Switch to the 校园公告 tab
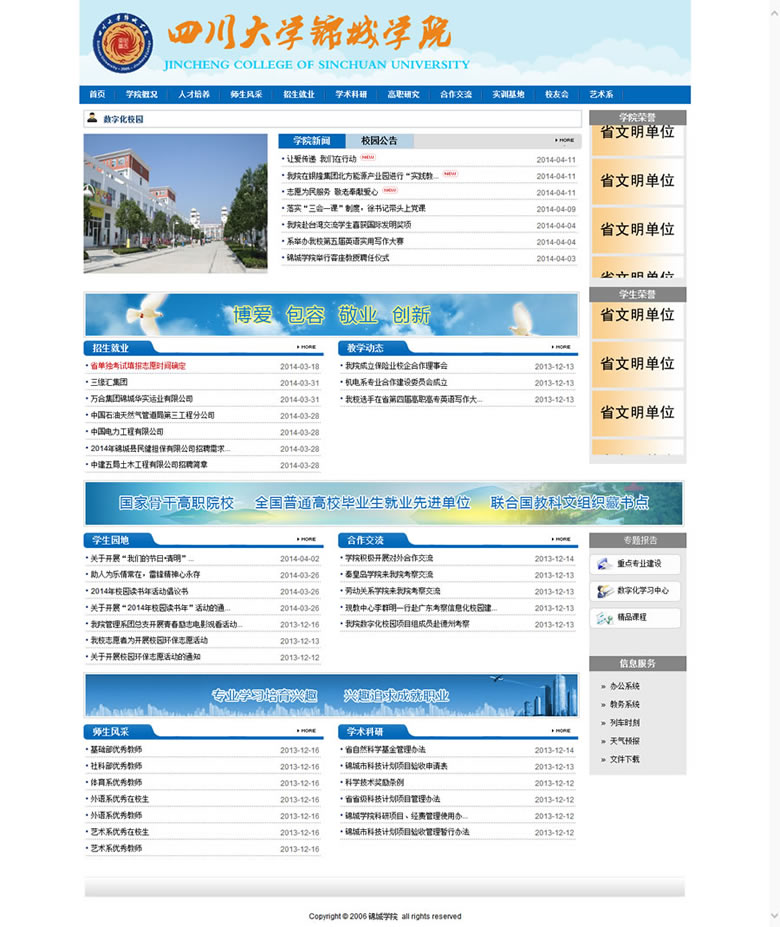This screenshot has width=780, height=927. coord(379,141)
